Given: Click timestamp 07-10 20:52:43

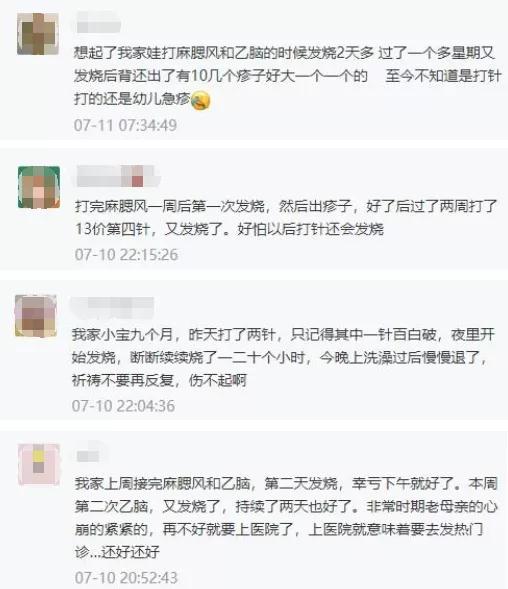Looking at the screenshot, I should coord(126,577).
